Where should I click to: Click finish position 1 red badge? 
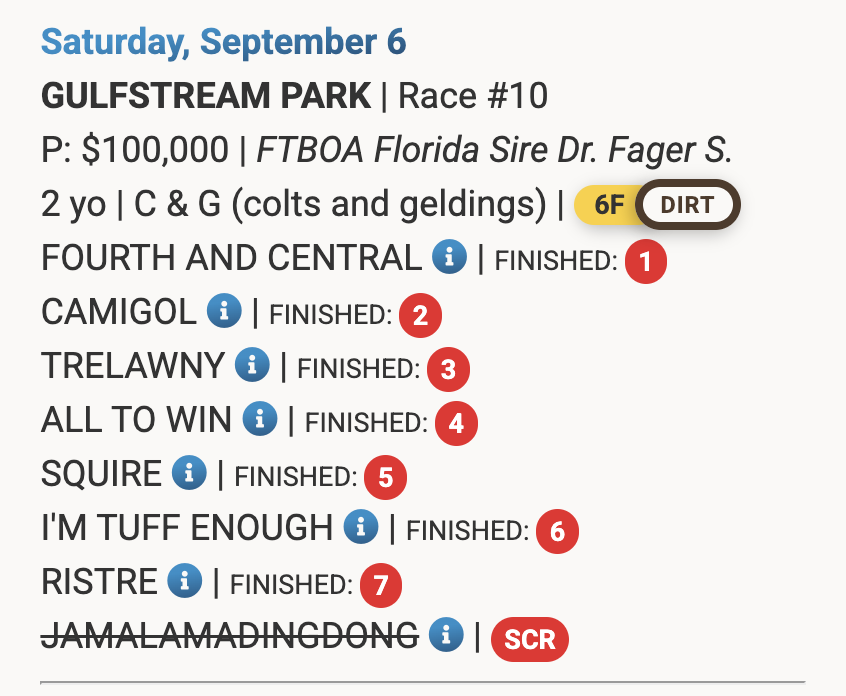point(645,262)
